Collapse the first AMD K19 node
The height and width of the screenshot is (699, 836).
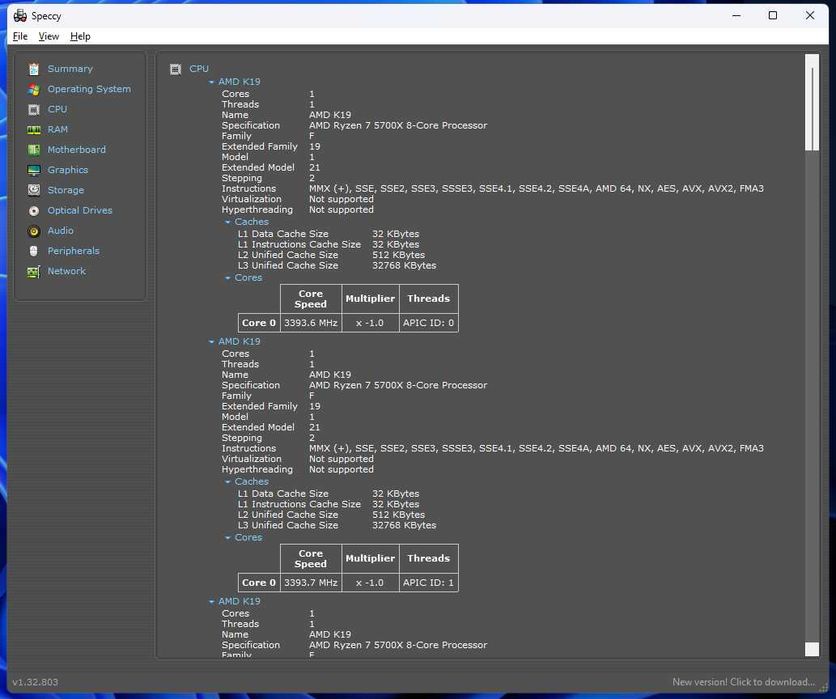pyautogui.click(x=212, y=82)
